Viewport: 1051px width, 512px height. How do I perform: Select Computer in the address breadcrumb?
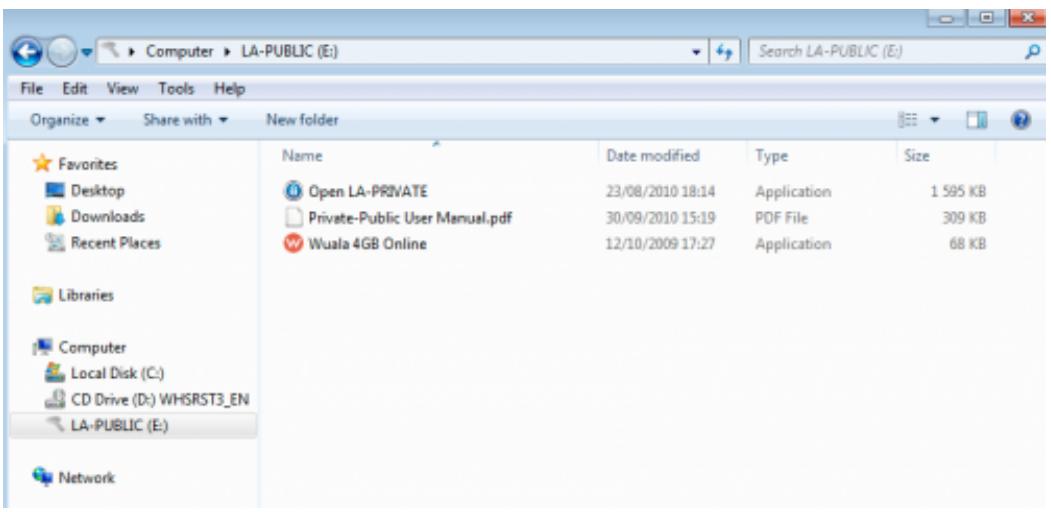click(180, 51)
